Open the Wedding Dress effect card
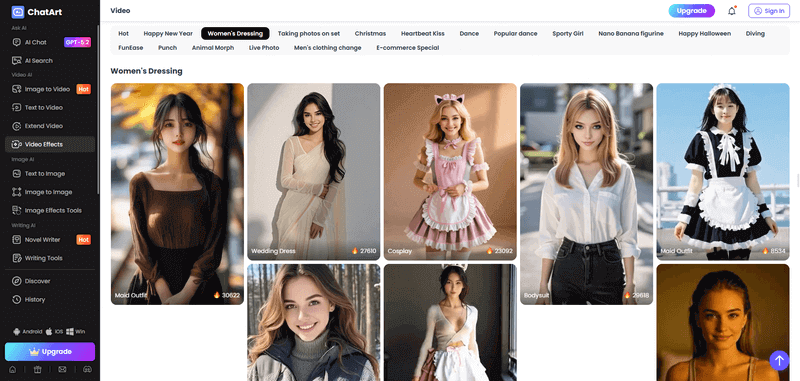Image resolution: width=800 pixels, height=381 pixels. (314, 172)
